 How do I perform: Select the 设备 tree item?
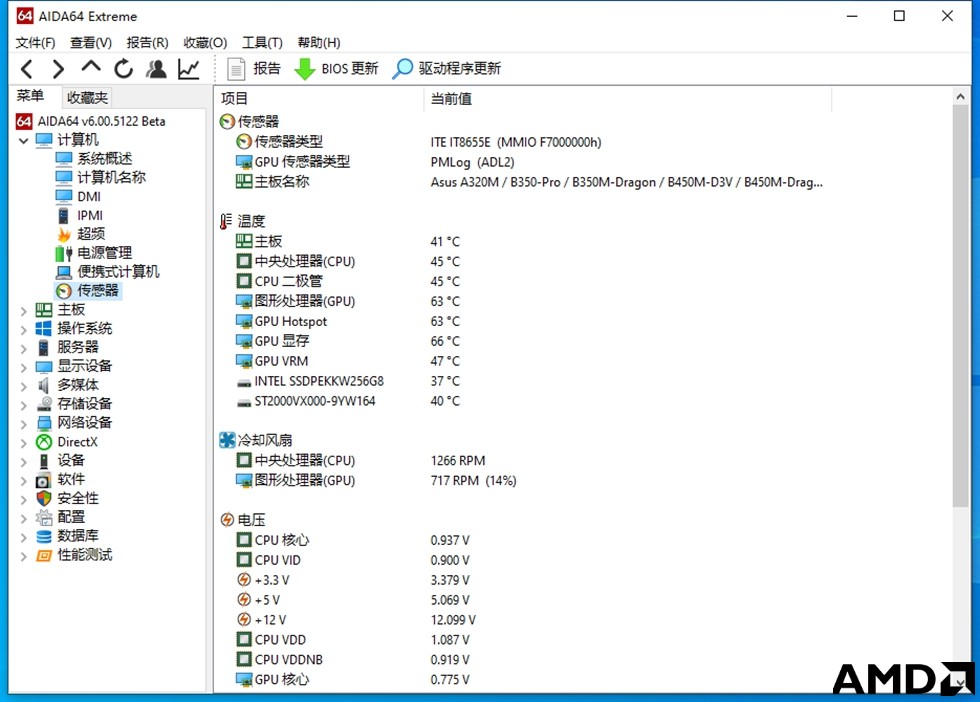[x=71, y=461]
